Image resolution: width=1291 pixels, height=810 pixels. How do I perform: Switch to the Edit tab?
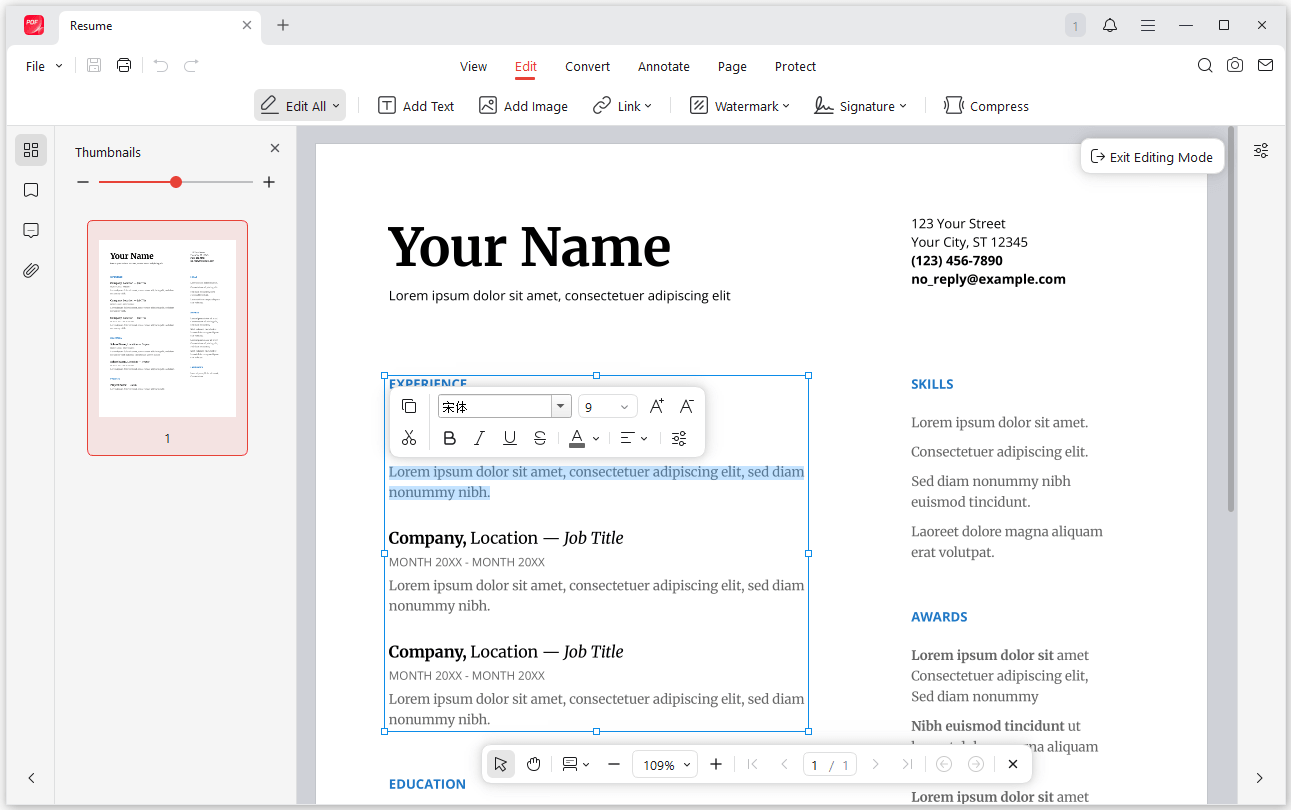click(526, 66)
